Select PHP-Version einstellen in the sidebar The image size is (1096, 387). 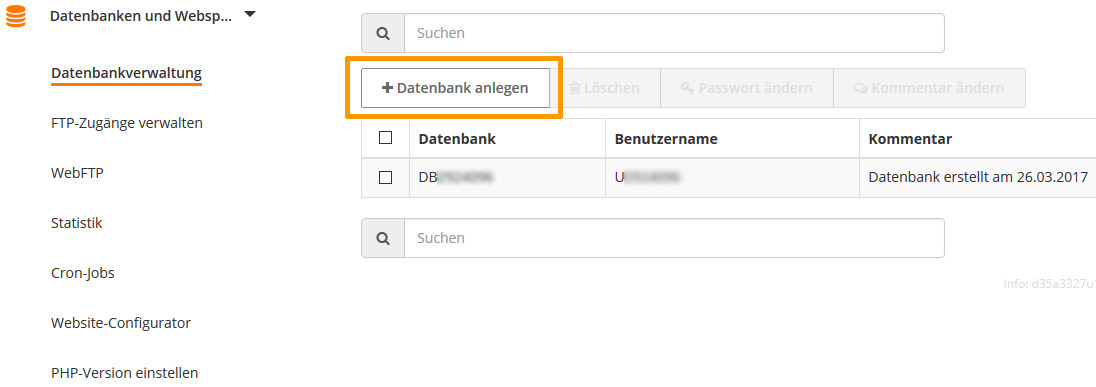[124, 373]
